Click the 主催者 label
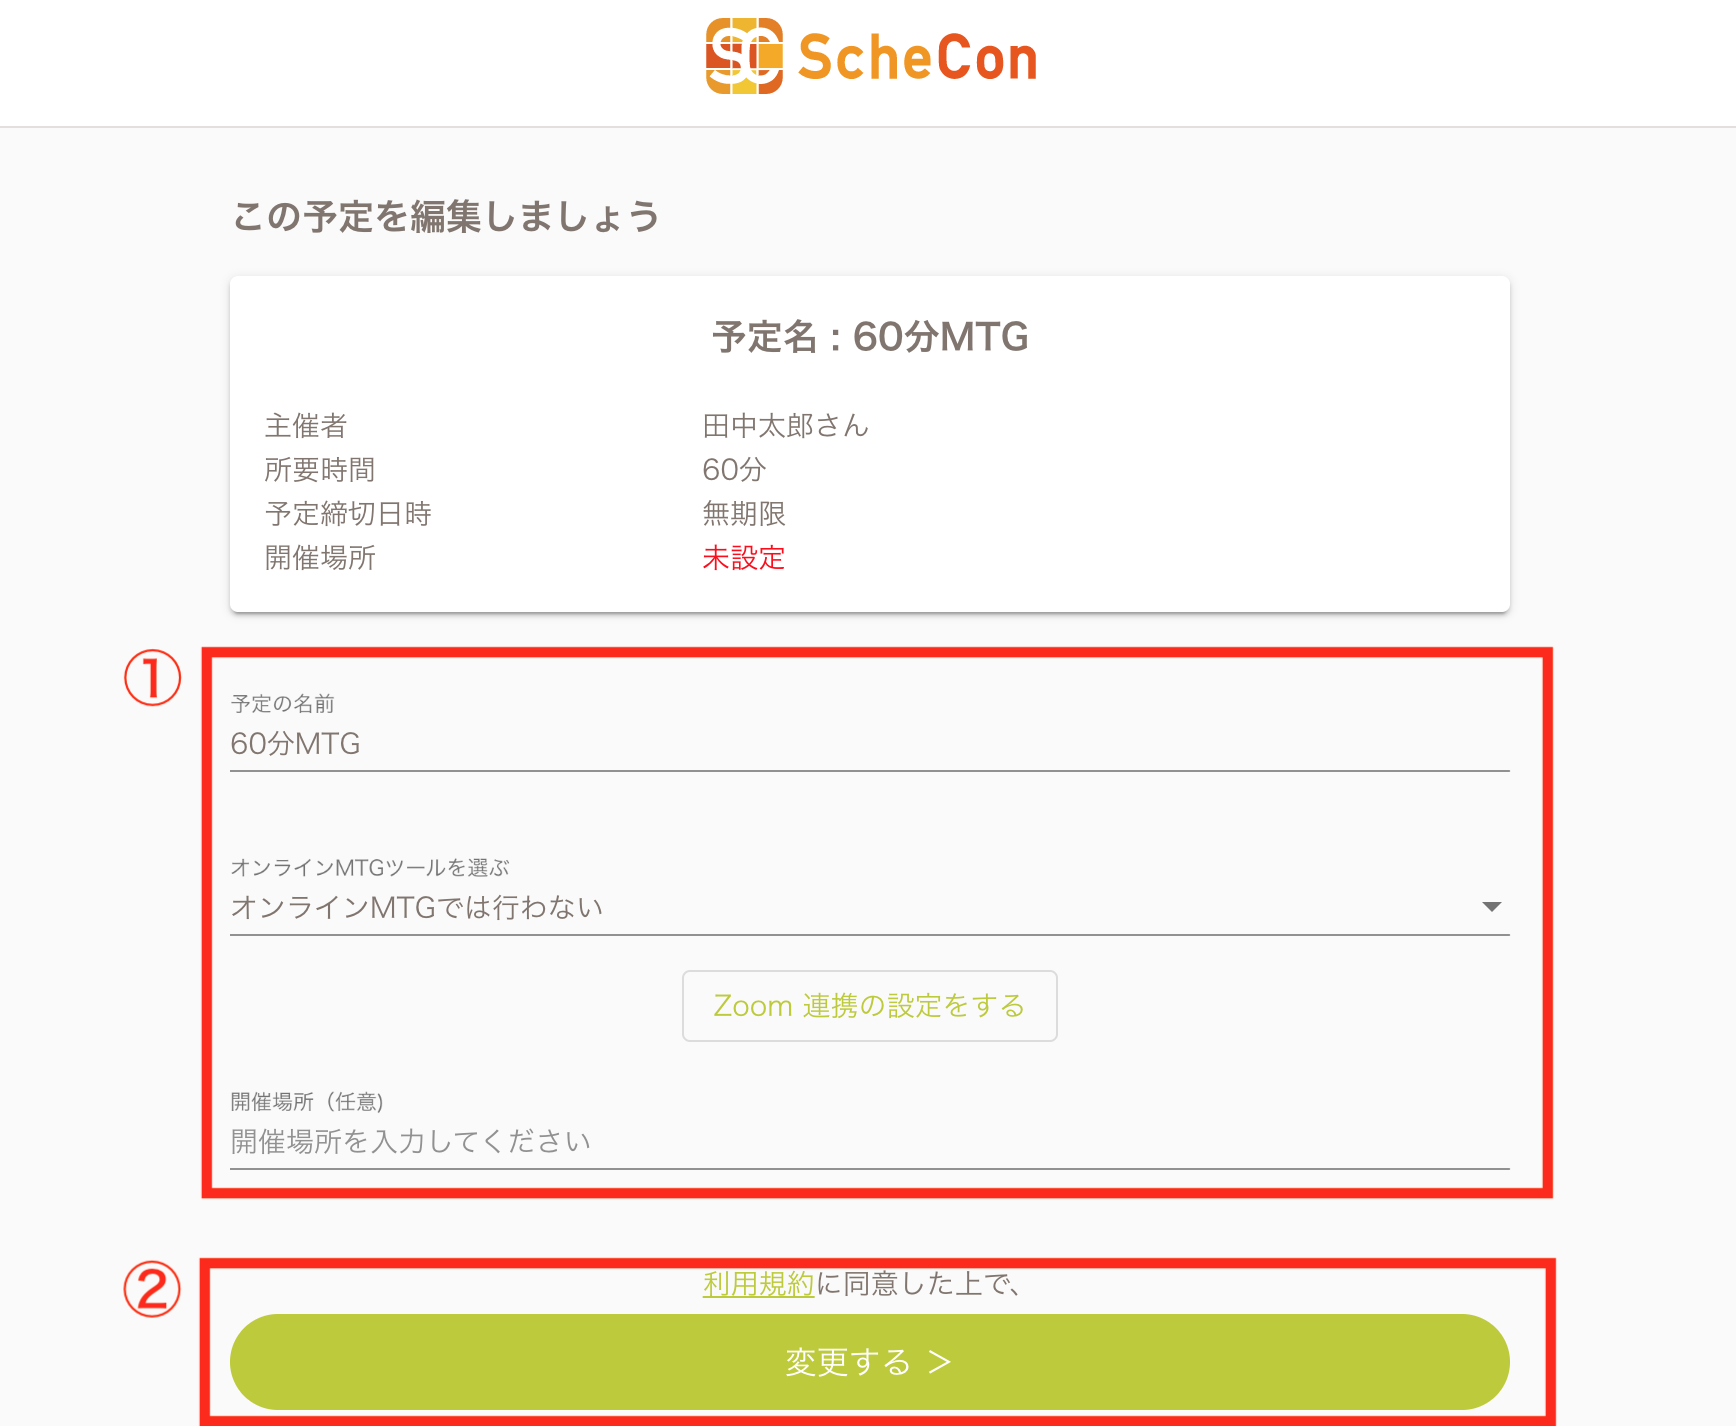 point(305,426)
